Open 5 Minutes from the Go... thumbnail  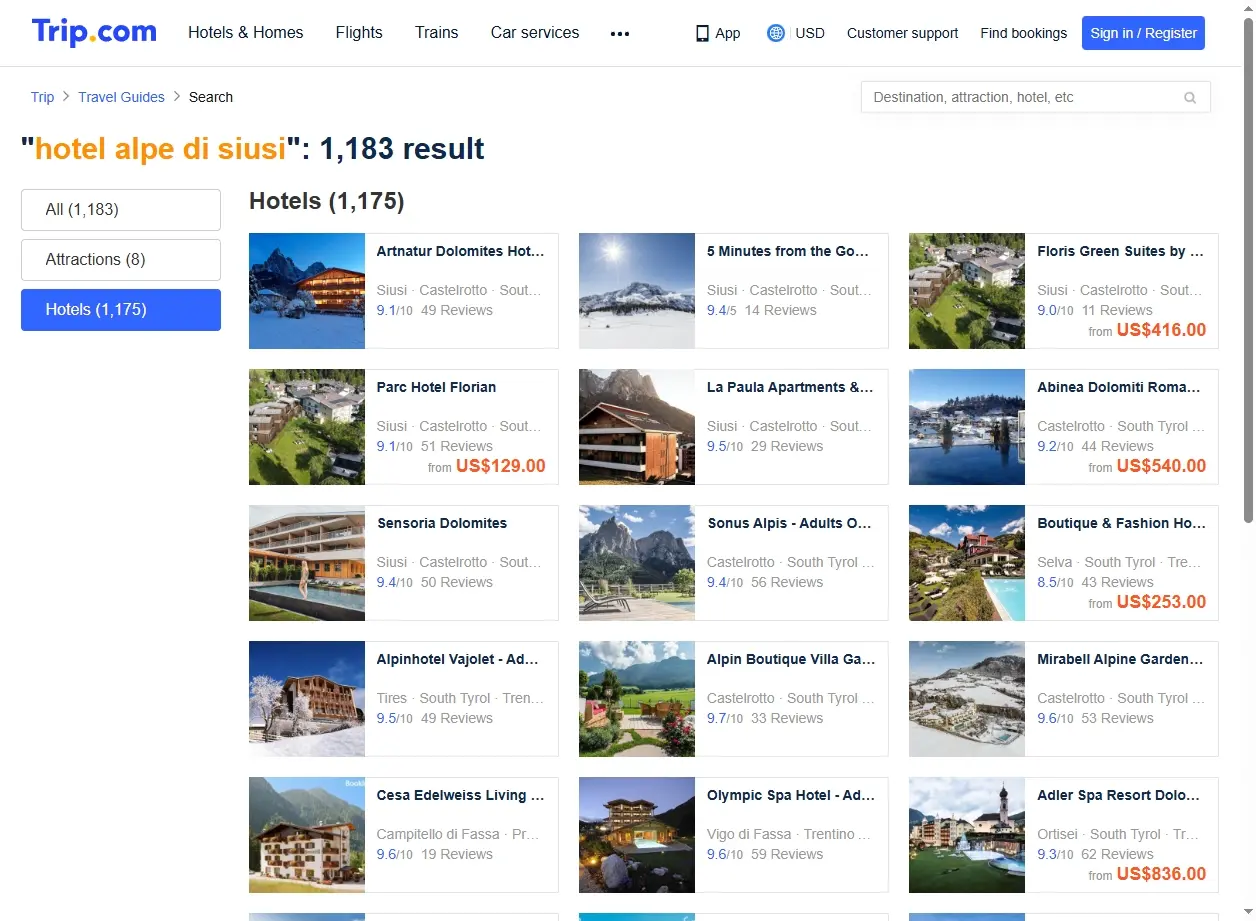(637, 291)
